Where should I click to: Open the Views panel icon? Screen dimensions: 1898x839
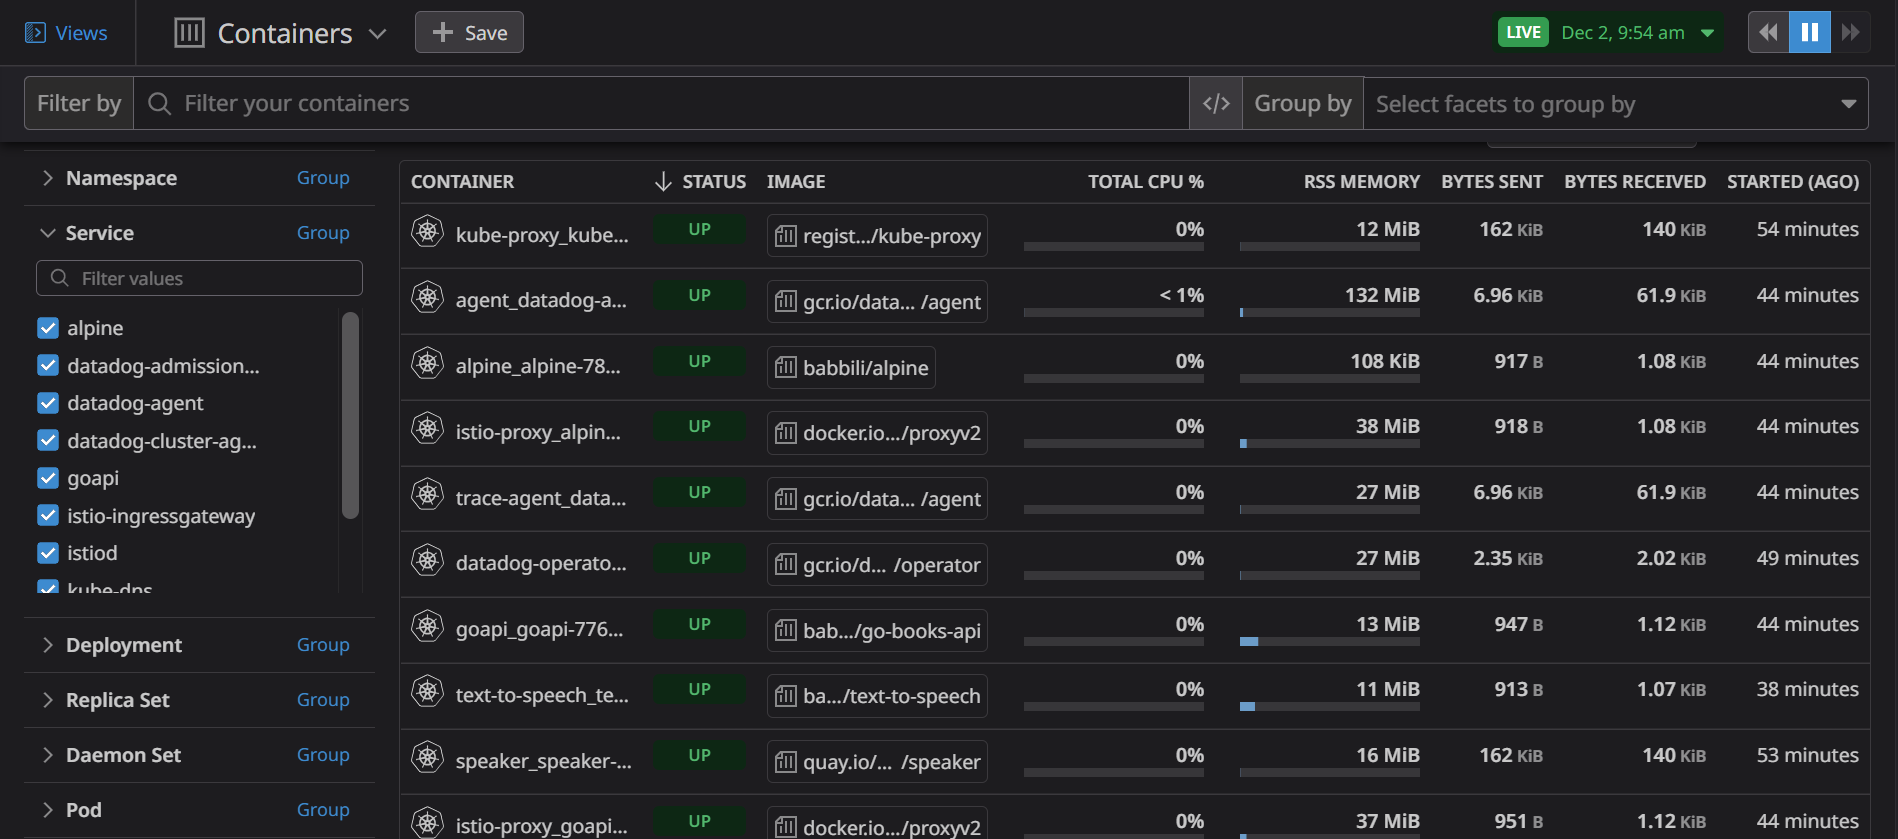tap(35, 33)
